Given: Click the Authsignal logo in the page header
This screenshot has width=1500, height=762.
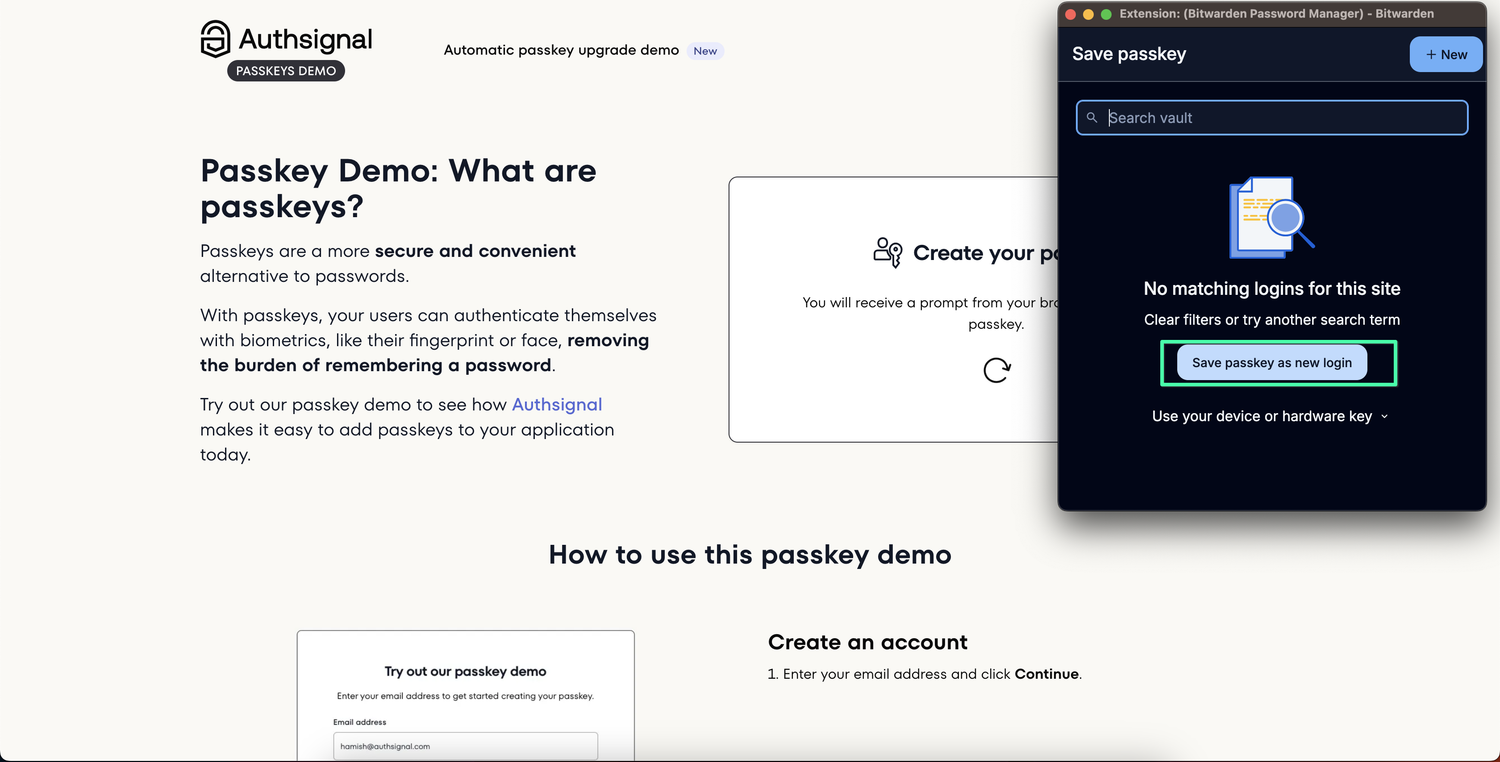Looking at the screenshot, I should click(x=286, y=40).
